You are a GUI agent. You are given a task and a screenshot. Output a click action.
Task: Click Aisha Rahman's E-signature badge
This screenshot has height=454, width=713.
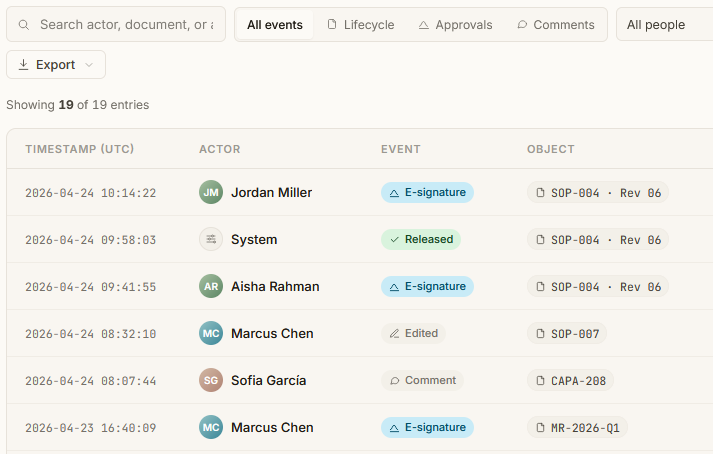pos(427,287)
